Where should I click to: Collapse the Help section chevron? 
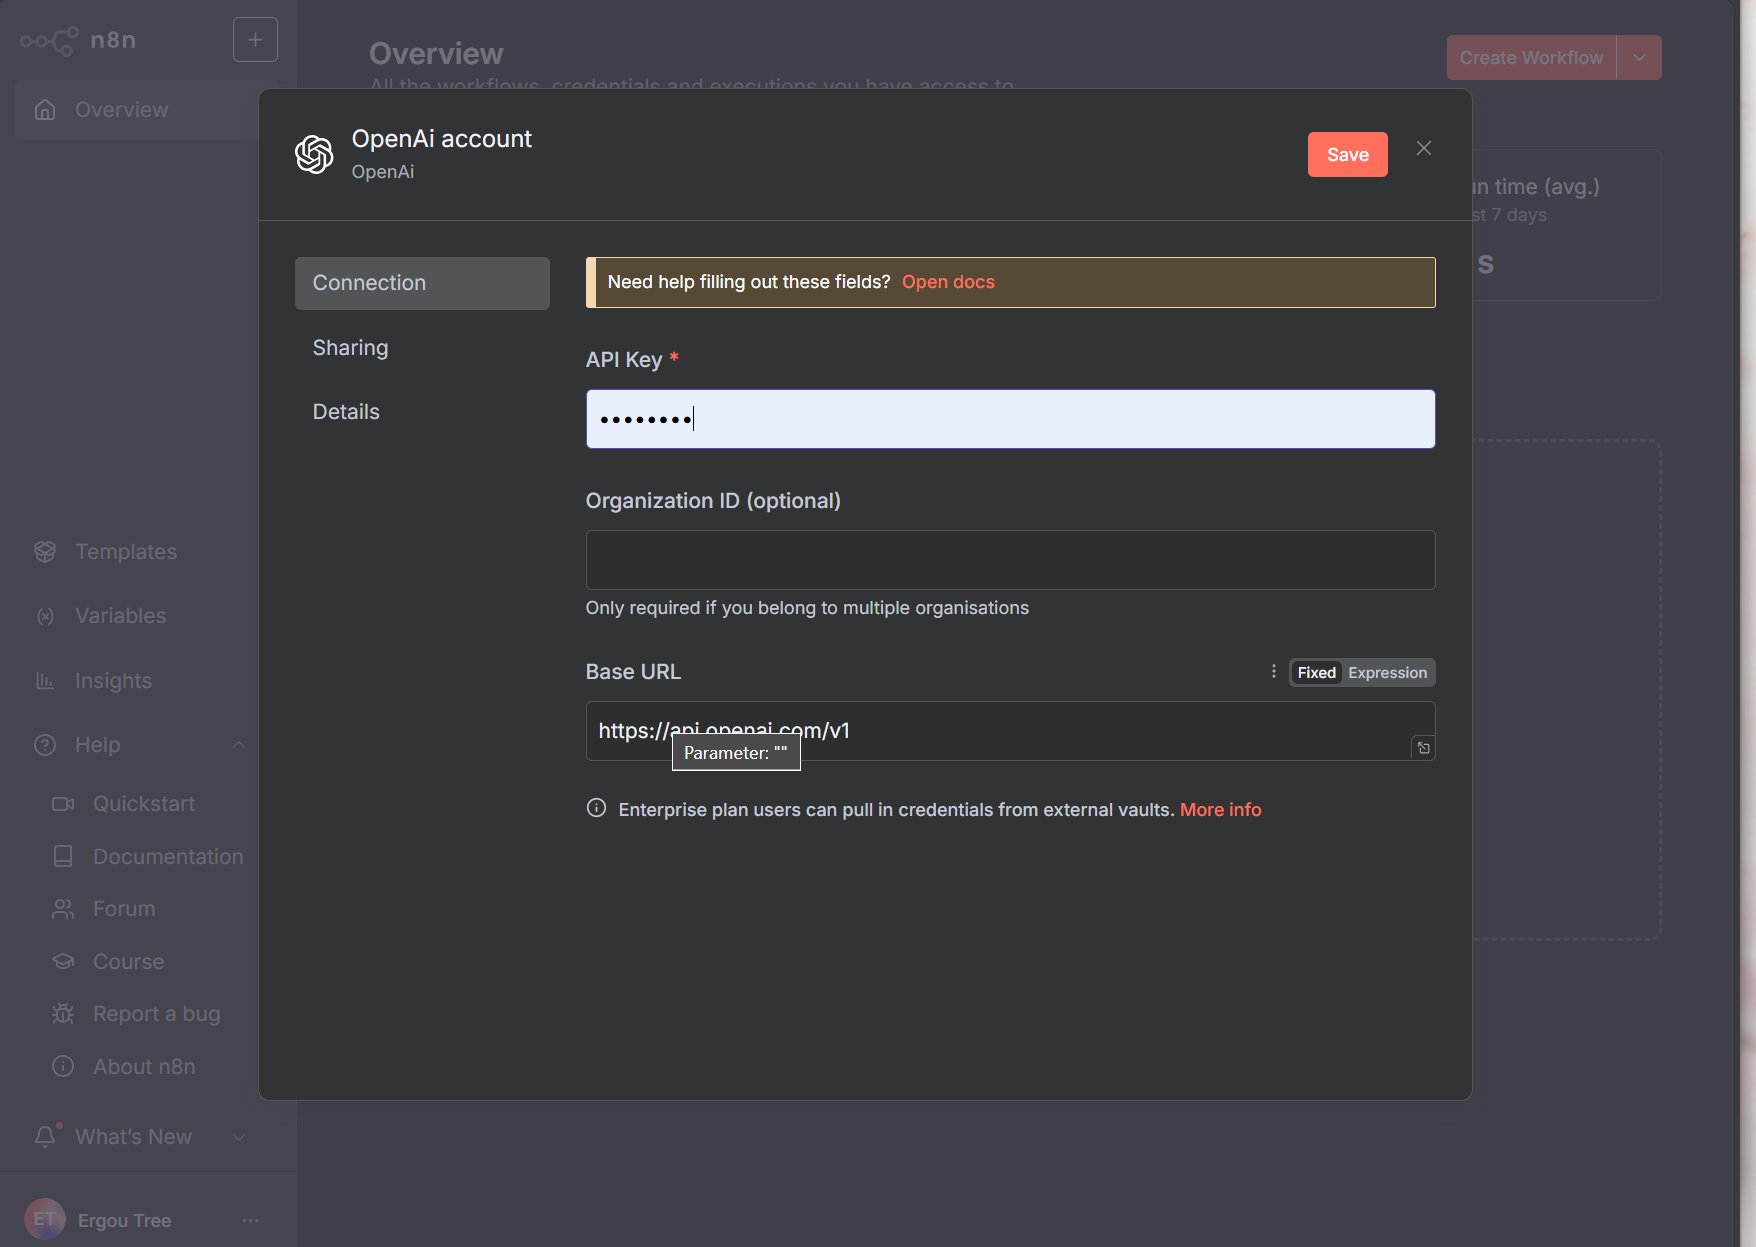[x=239, y=745]
